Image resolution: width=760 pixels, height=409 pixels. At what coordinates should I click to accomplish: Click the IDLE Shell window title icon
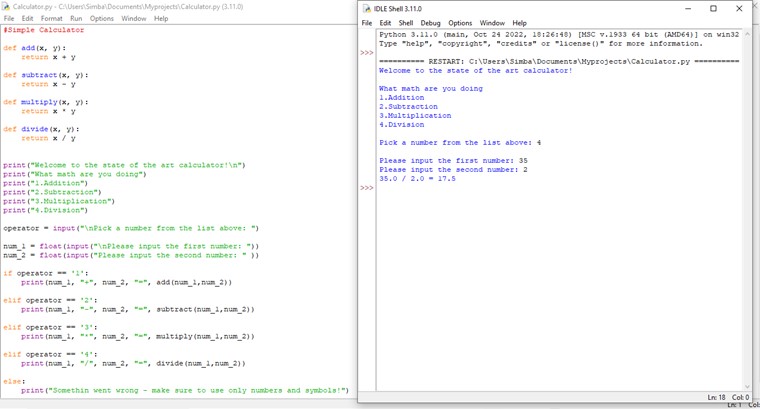pos(367,8)
